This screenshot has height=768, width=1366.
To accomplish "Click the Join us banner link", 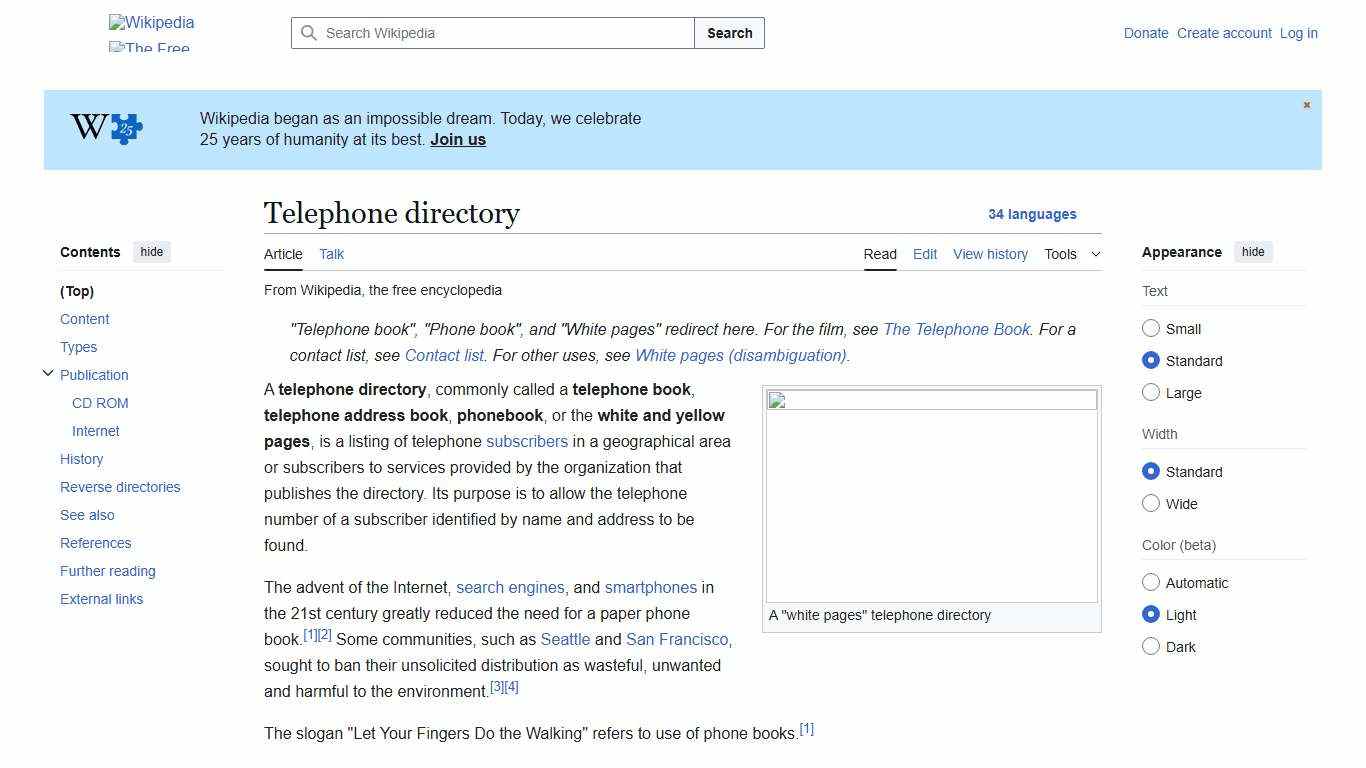I will [457, 139].
